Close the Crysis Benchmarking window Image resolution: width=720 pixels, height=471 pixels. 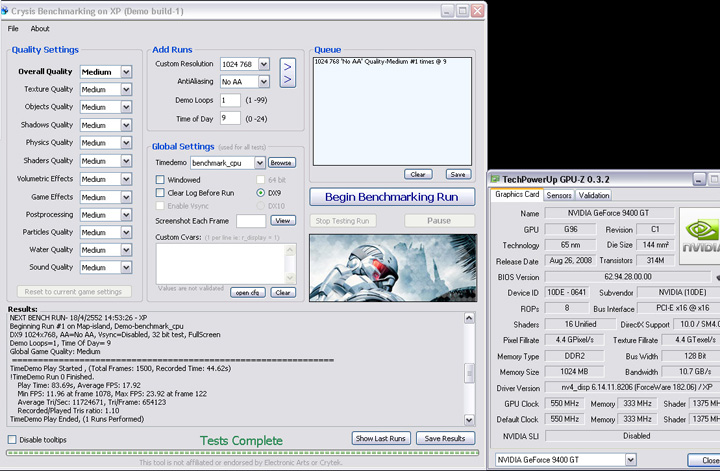click(478, 11)
